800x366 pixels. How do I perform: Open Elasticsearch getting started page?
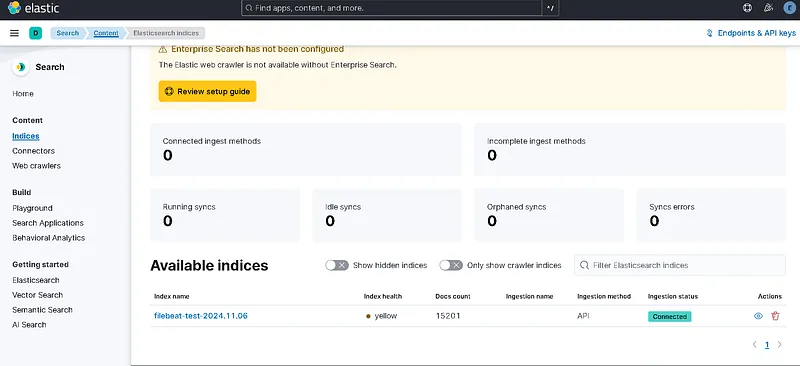(x=36, y=280)
